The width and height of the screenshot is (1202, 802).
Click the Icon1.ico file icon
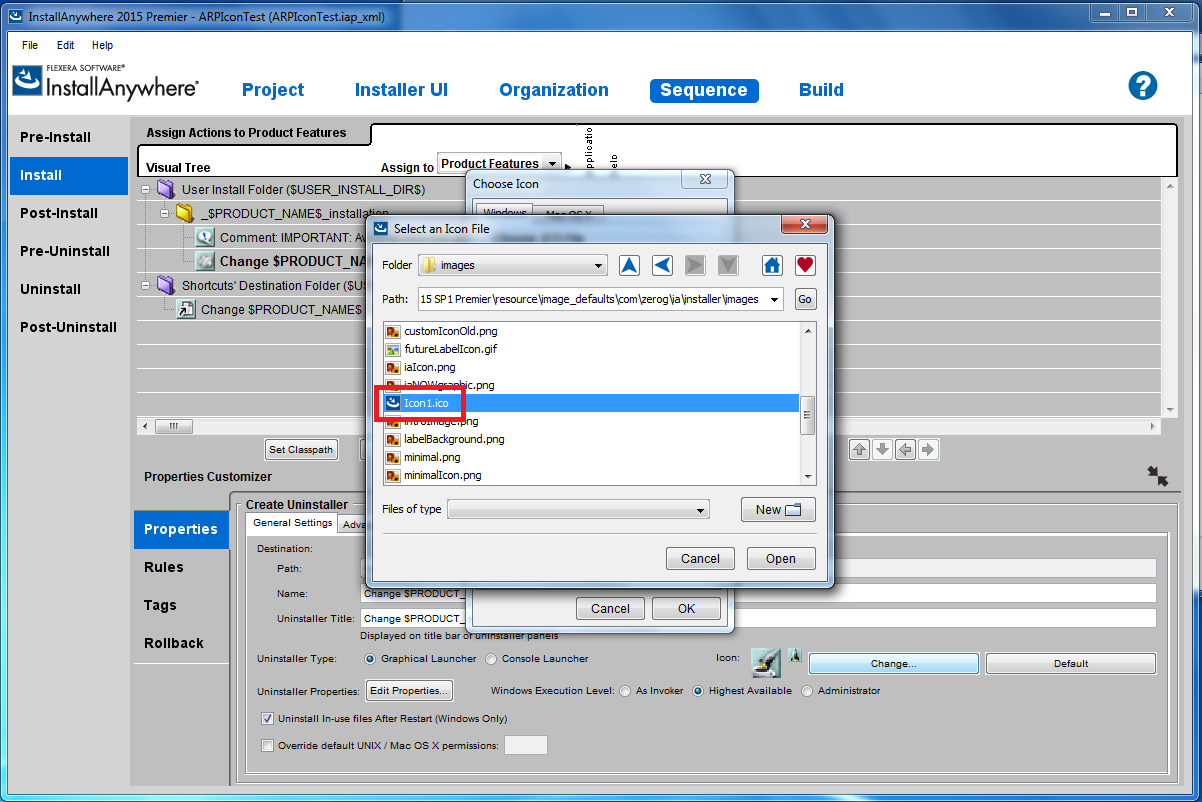pyautogui.click(x=393, y=403)
